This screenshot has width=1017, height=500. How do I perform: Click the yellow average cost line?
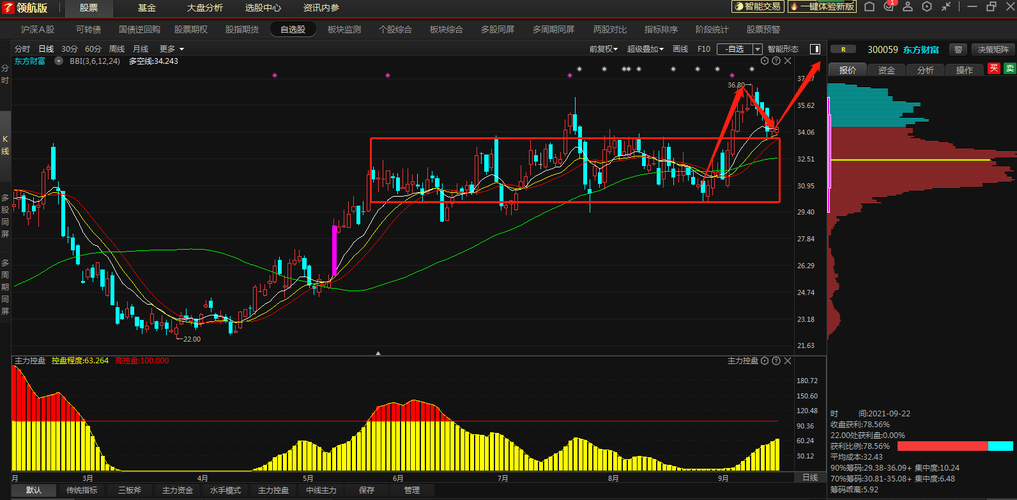(911, 160)
